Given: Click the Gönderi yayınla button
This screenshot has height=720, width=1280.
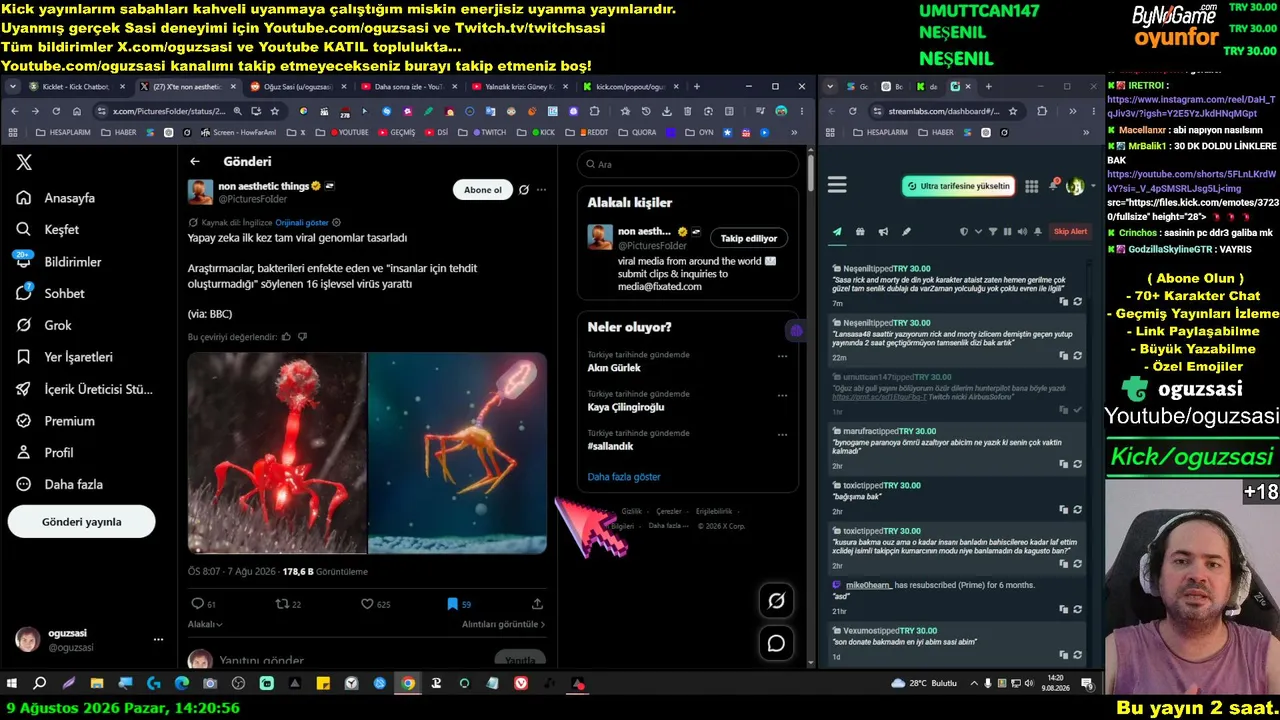Looking at the screenshot, I should click(81, 521).
